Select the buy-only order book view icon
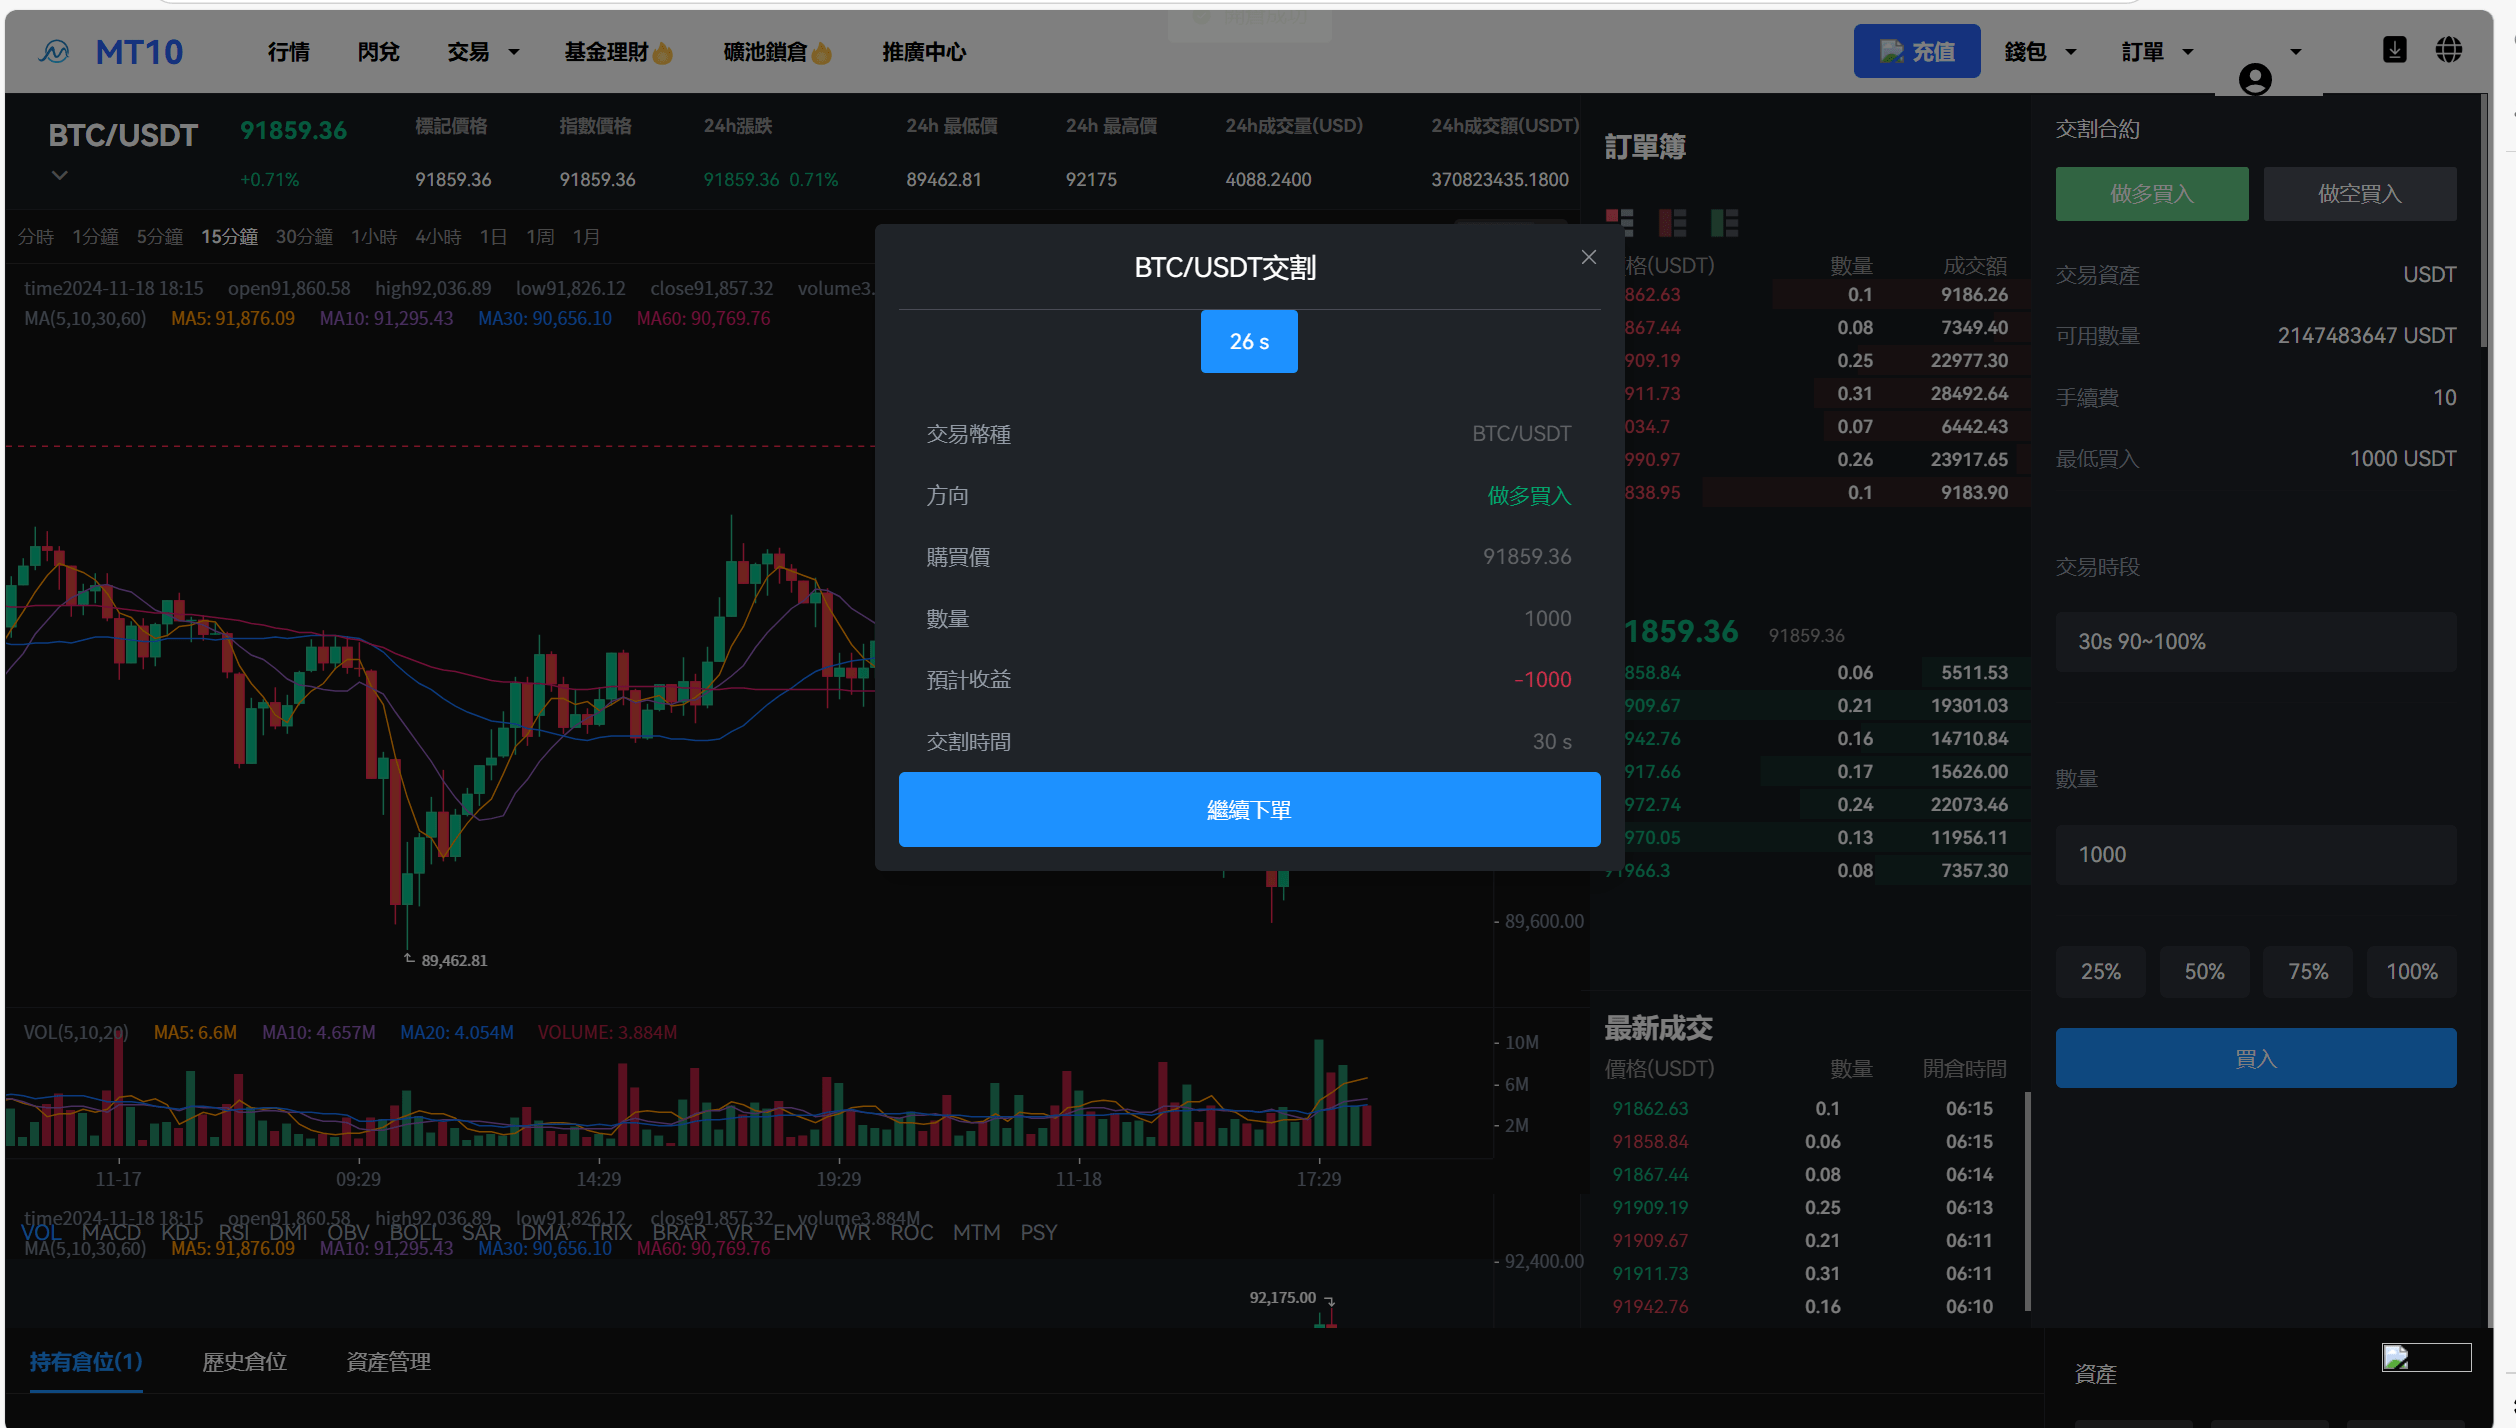Screen dimensions: 2516x1428 (1724, 222)
